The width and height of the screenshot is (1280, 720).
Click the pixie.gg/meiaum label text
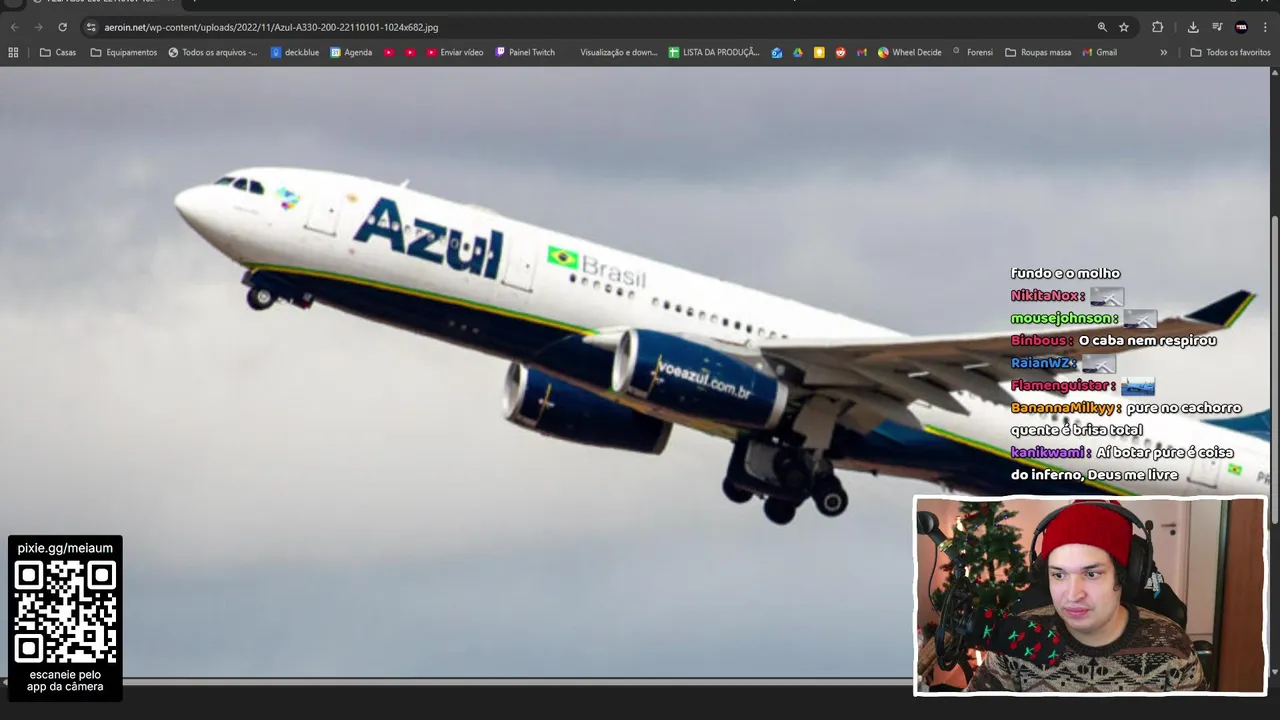(x=65, y=548)
